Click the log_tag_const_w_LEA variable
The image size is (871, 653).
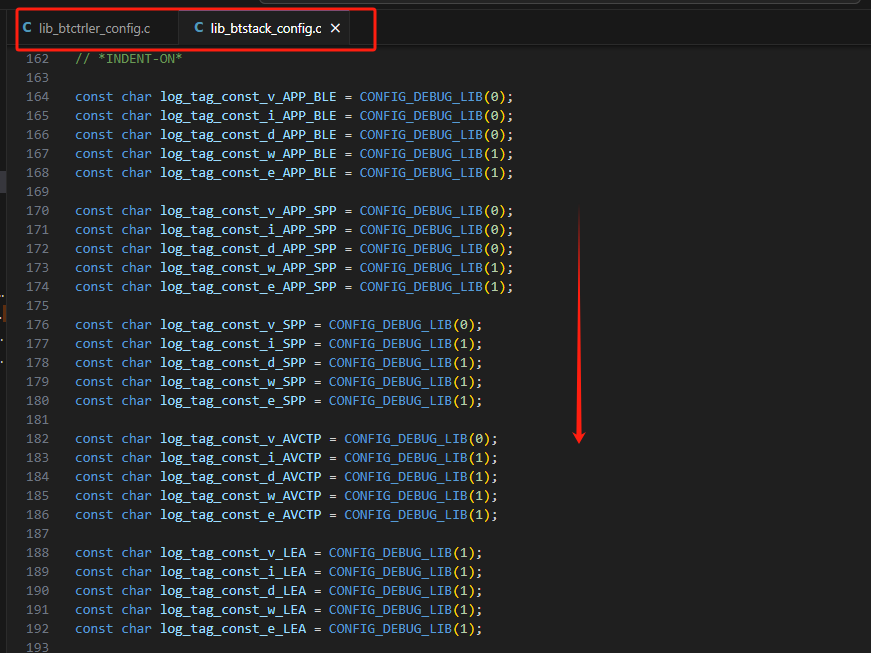[x=233, y=610]
